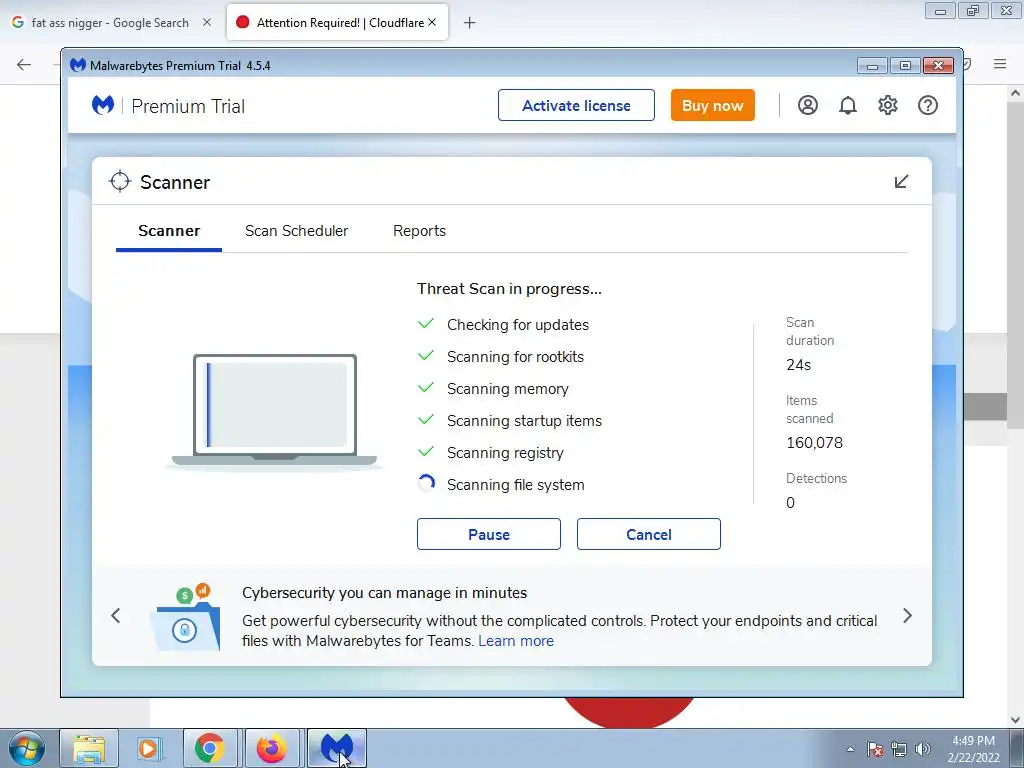The height and width of the screenshot is (768, 1024).
Task: Click the Detections count '0'
Action: (x=790, y=503)
